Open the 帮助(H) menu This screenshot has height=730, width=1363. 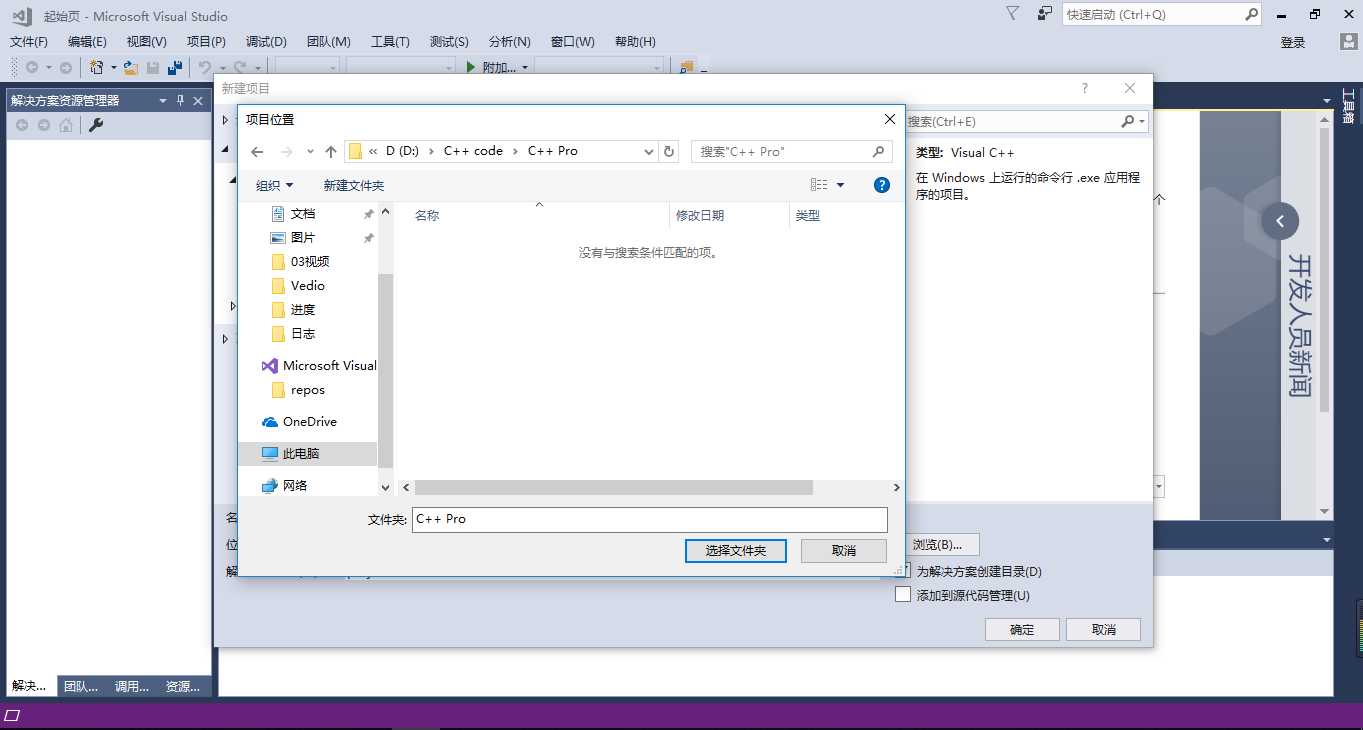coord(635,41)
